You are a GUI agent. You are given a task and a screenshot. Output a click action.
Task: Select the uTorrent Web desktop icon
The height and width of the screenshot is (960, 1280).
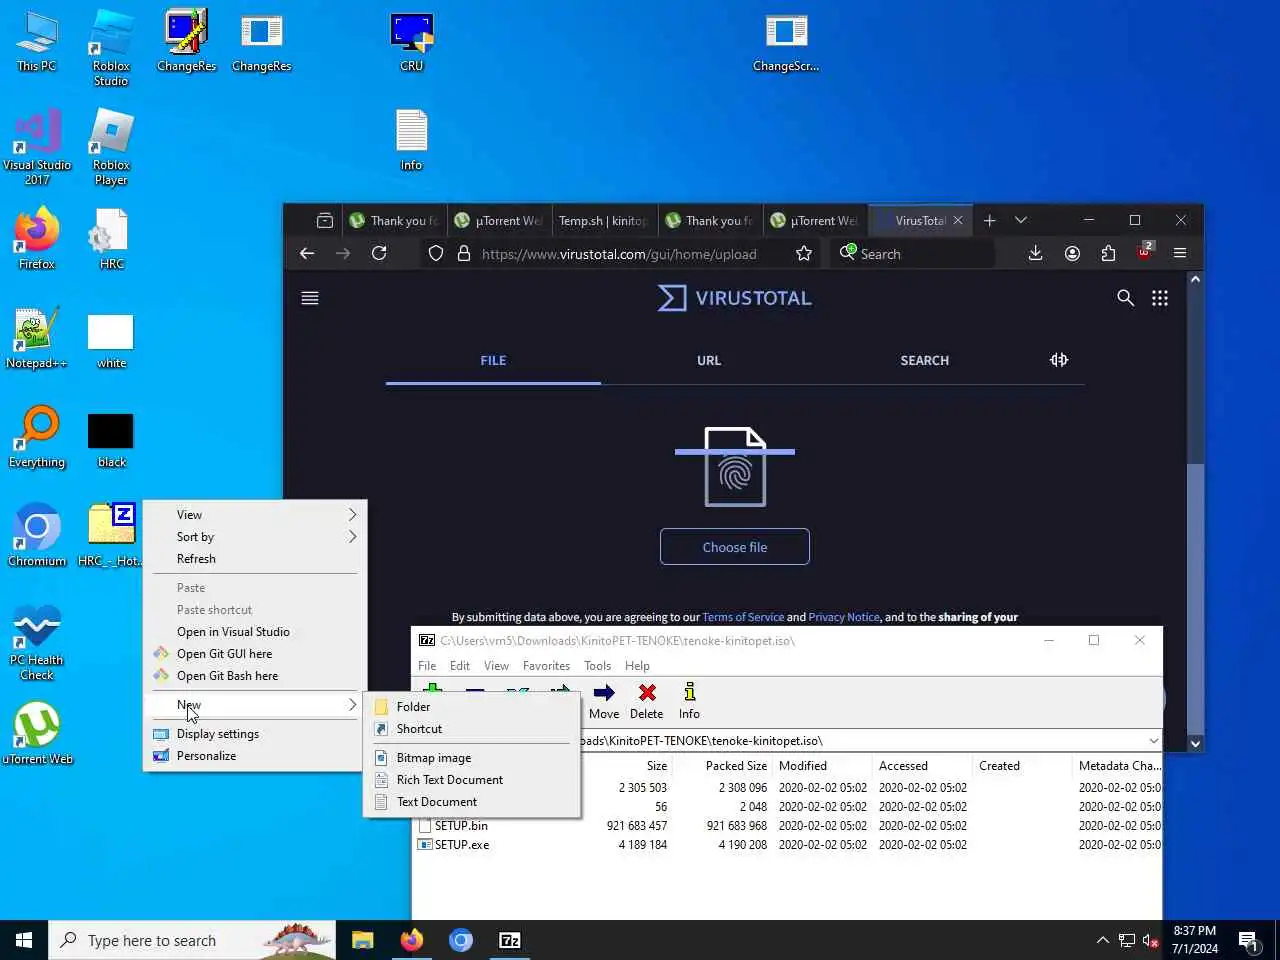pos(37,733)
